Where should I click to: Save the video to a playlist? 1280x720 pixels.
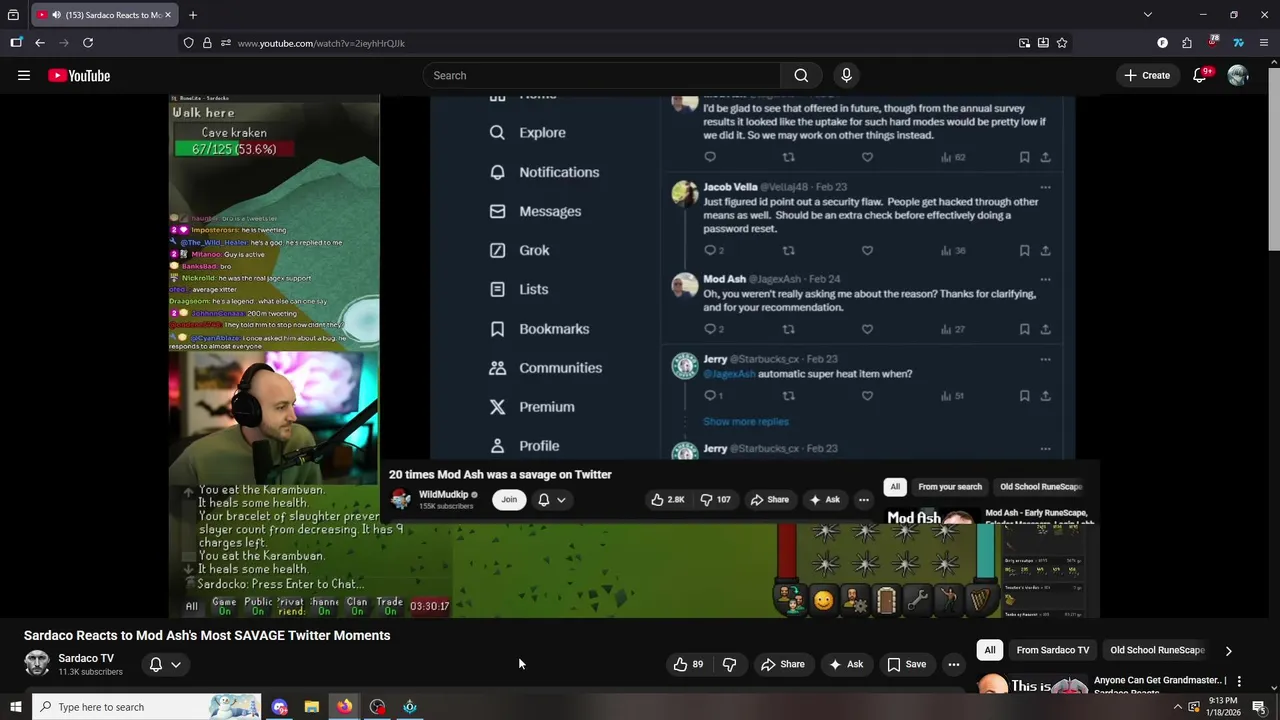tap(906, 664)
